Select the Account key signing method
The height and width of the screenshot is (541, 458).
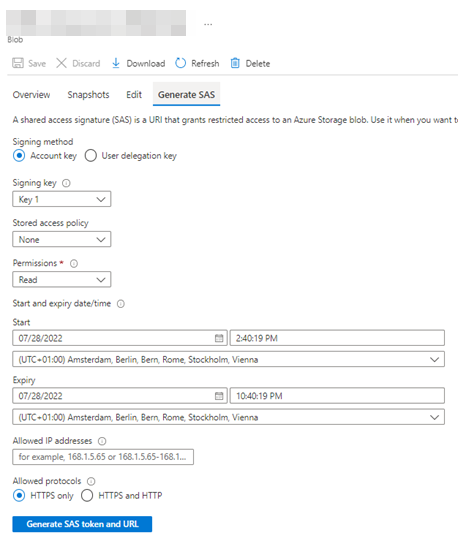(19, 156)
